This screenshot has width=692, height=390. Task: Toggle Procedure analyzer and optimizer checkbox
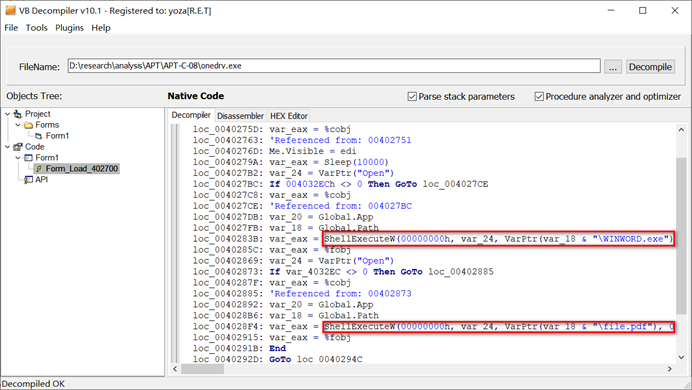point(539,97)
